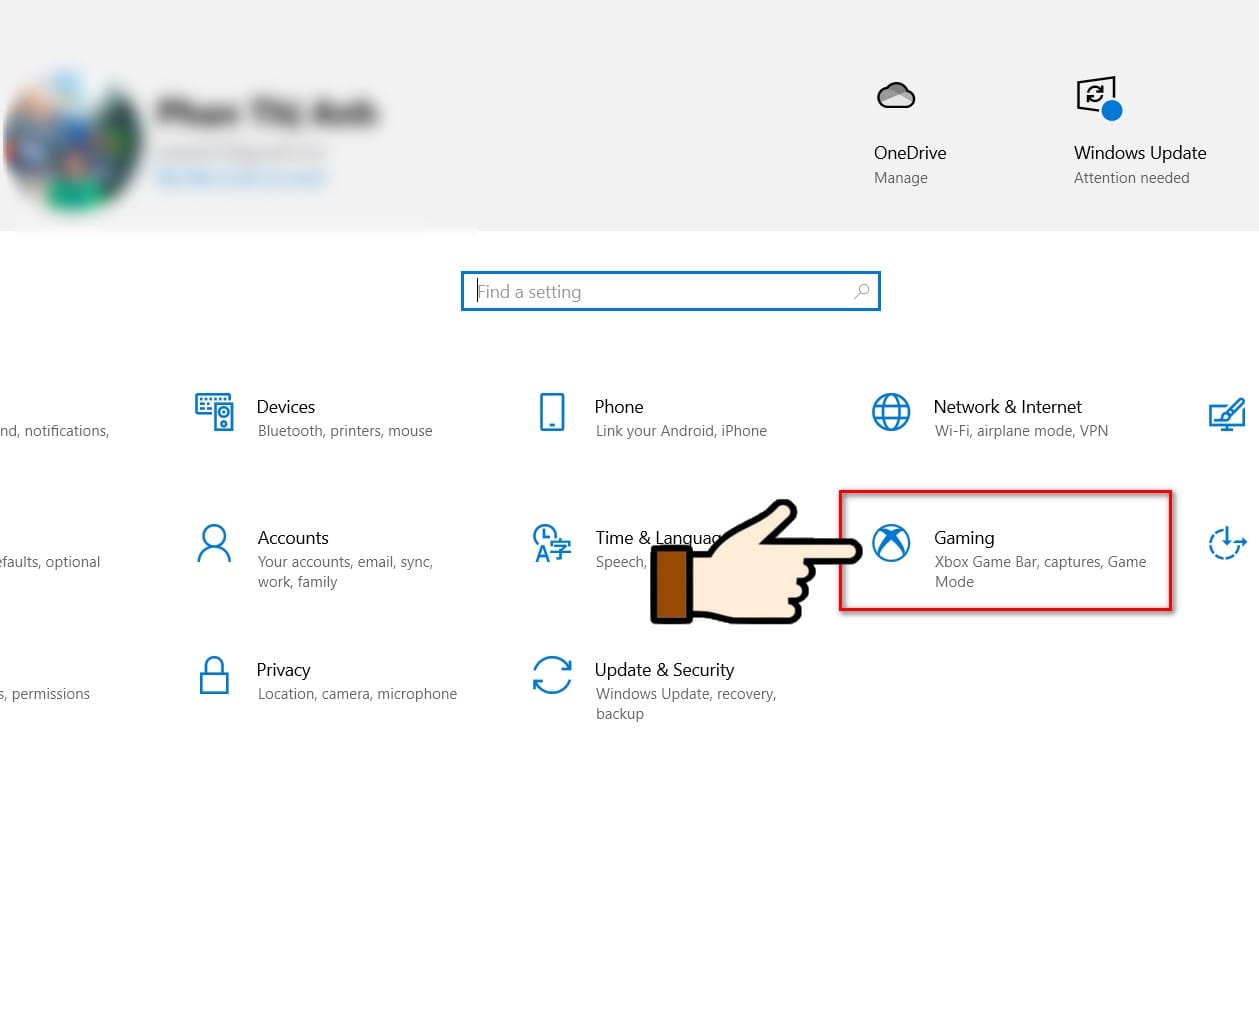Click the OneDrive Manage text

[x=901, y=178]
